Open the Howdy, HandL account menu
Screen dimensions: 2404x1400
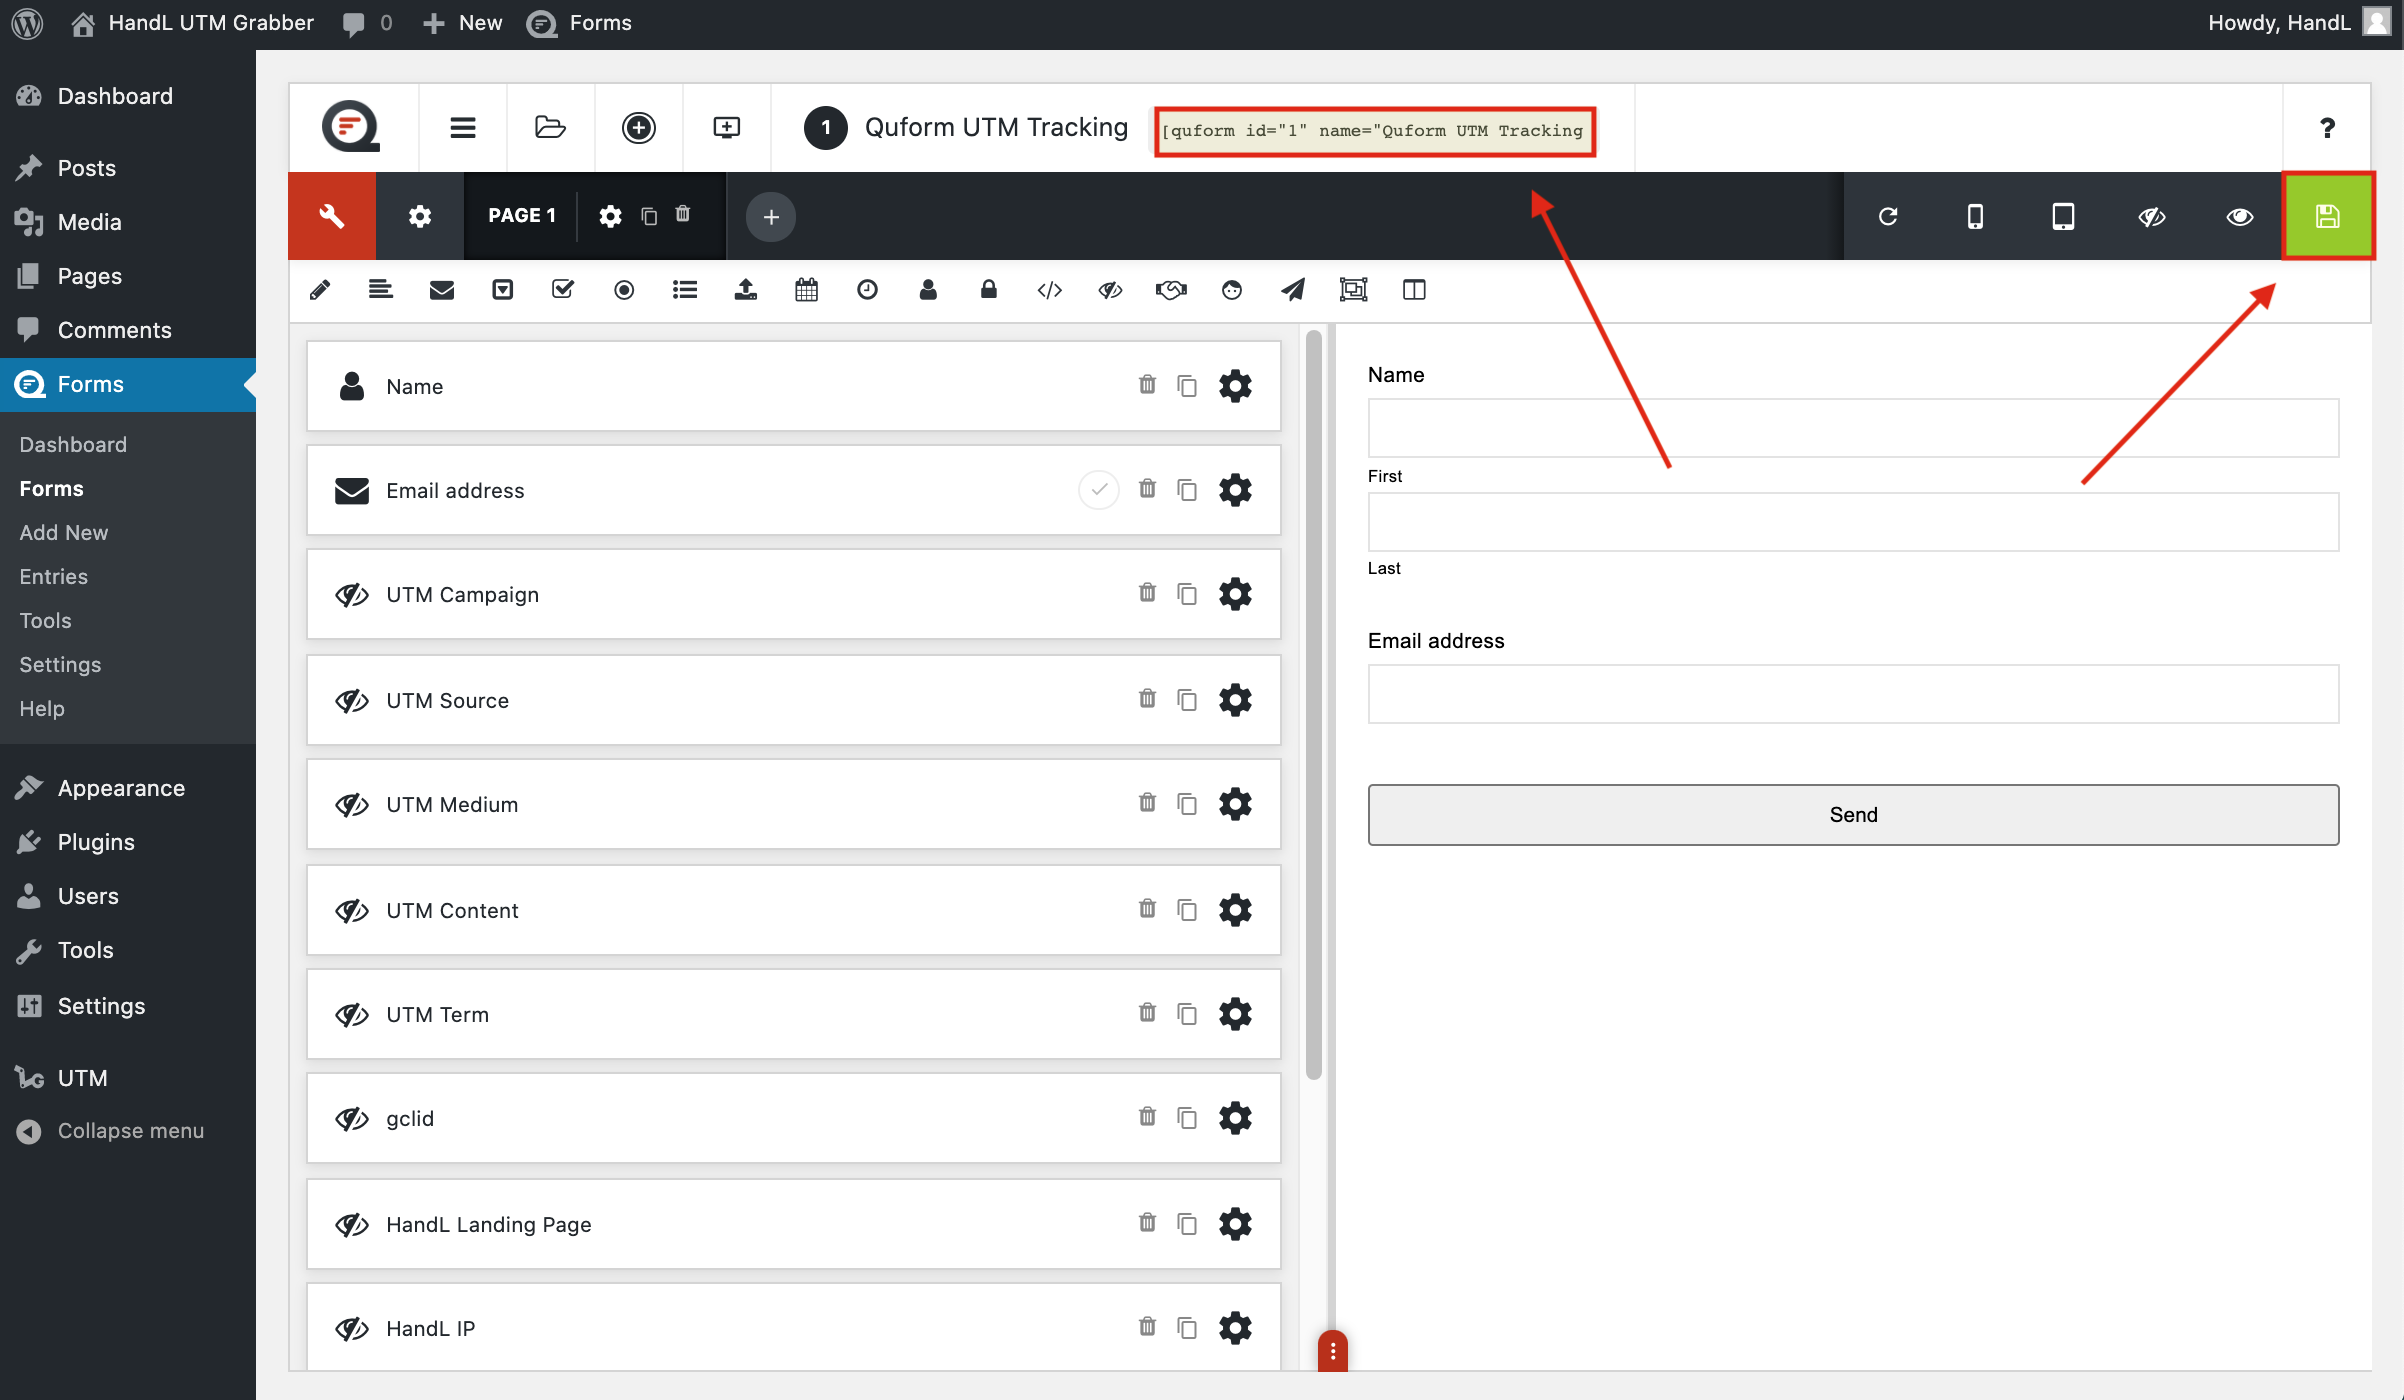click(x=2298, y=23)
